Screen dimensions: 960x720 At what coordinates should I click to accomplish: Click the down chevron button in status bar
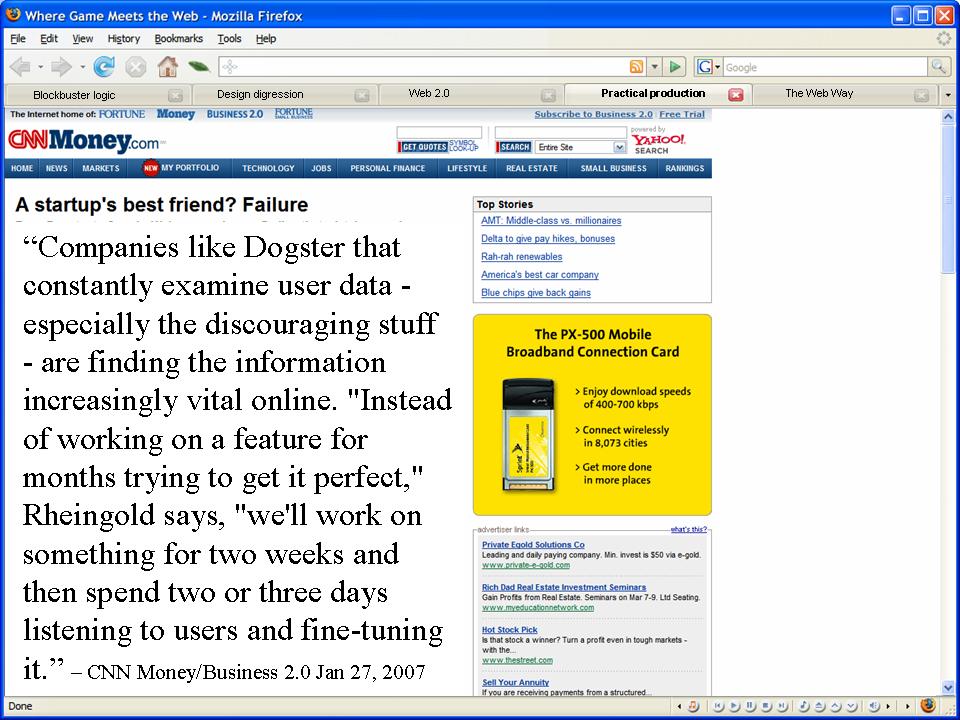click(850, 706)
